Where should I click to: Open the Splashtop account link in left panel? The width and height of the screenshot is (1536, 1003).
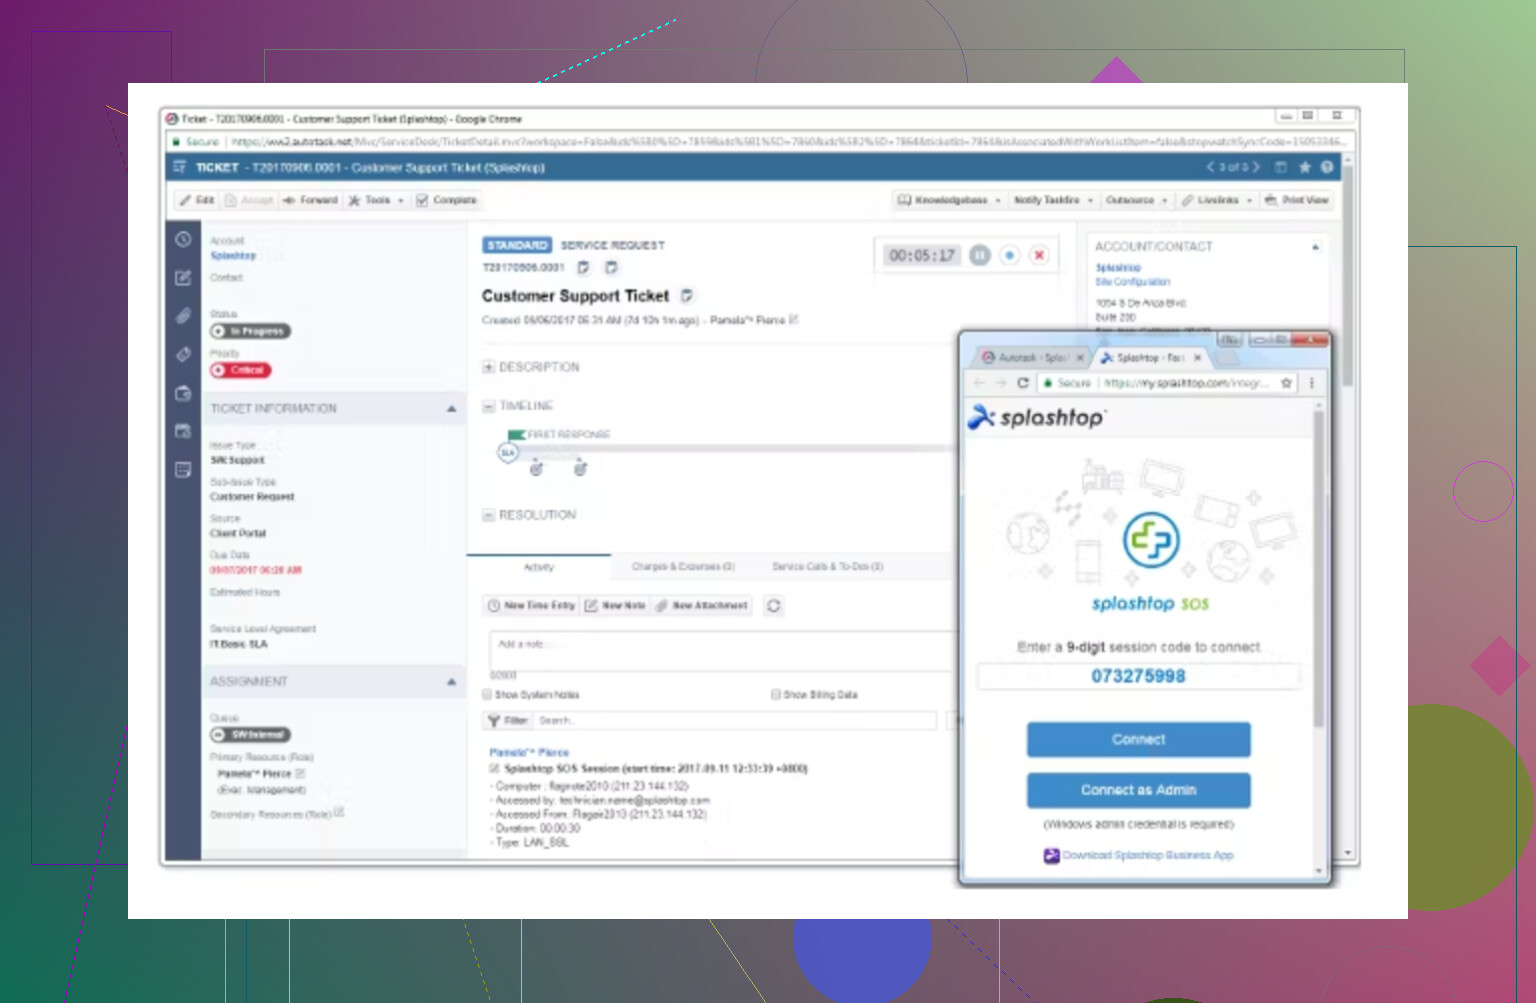point(233,256)
